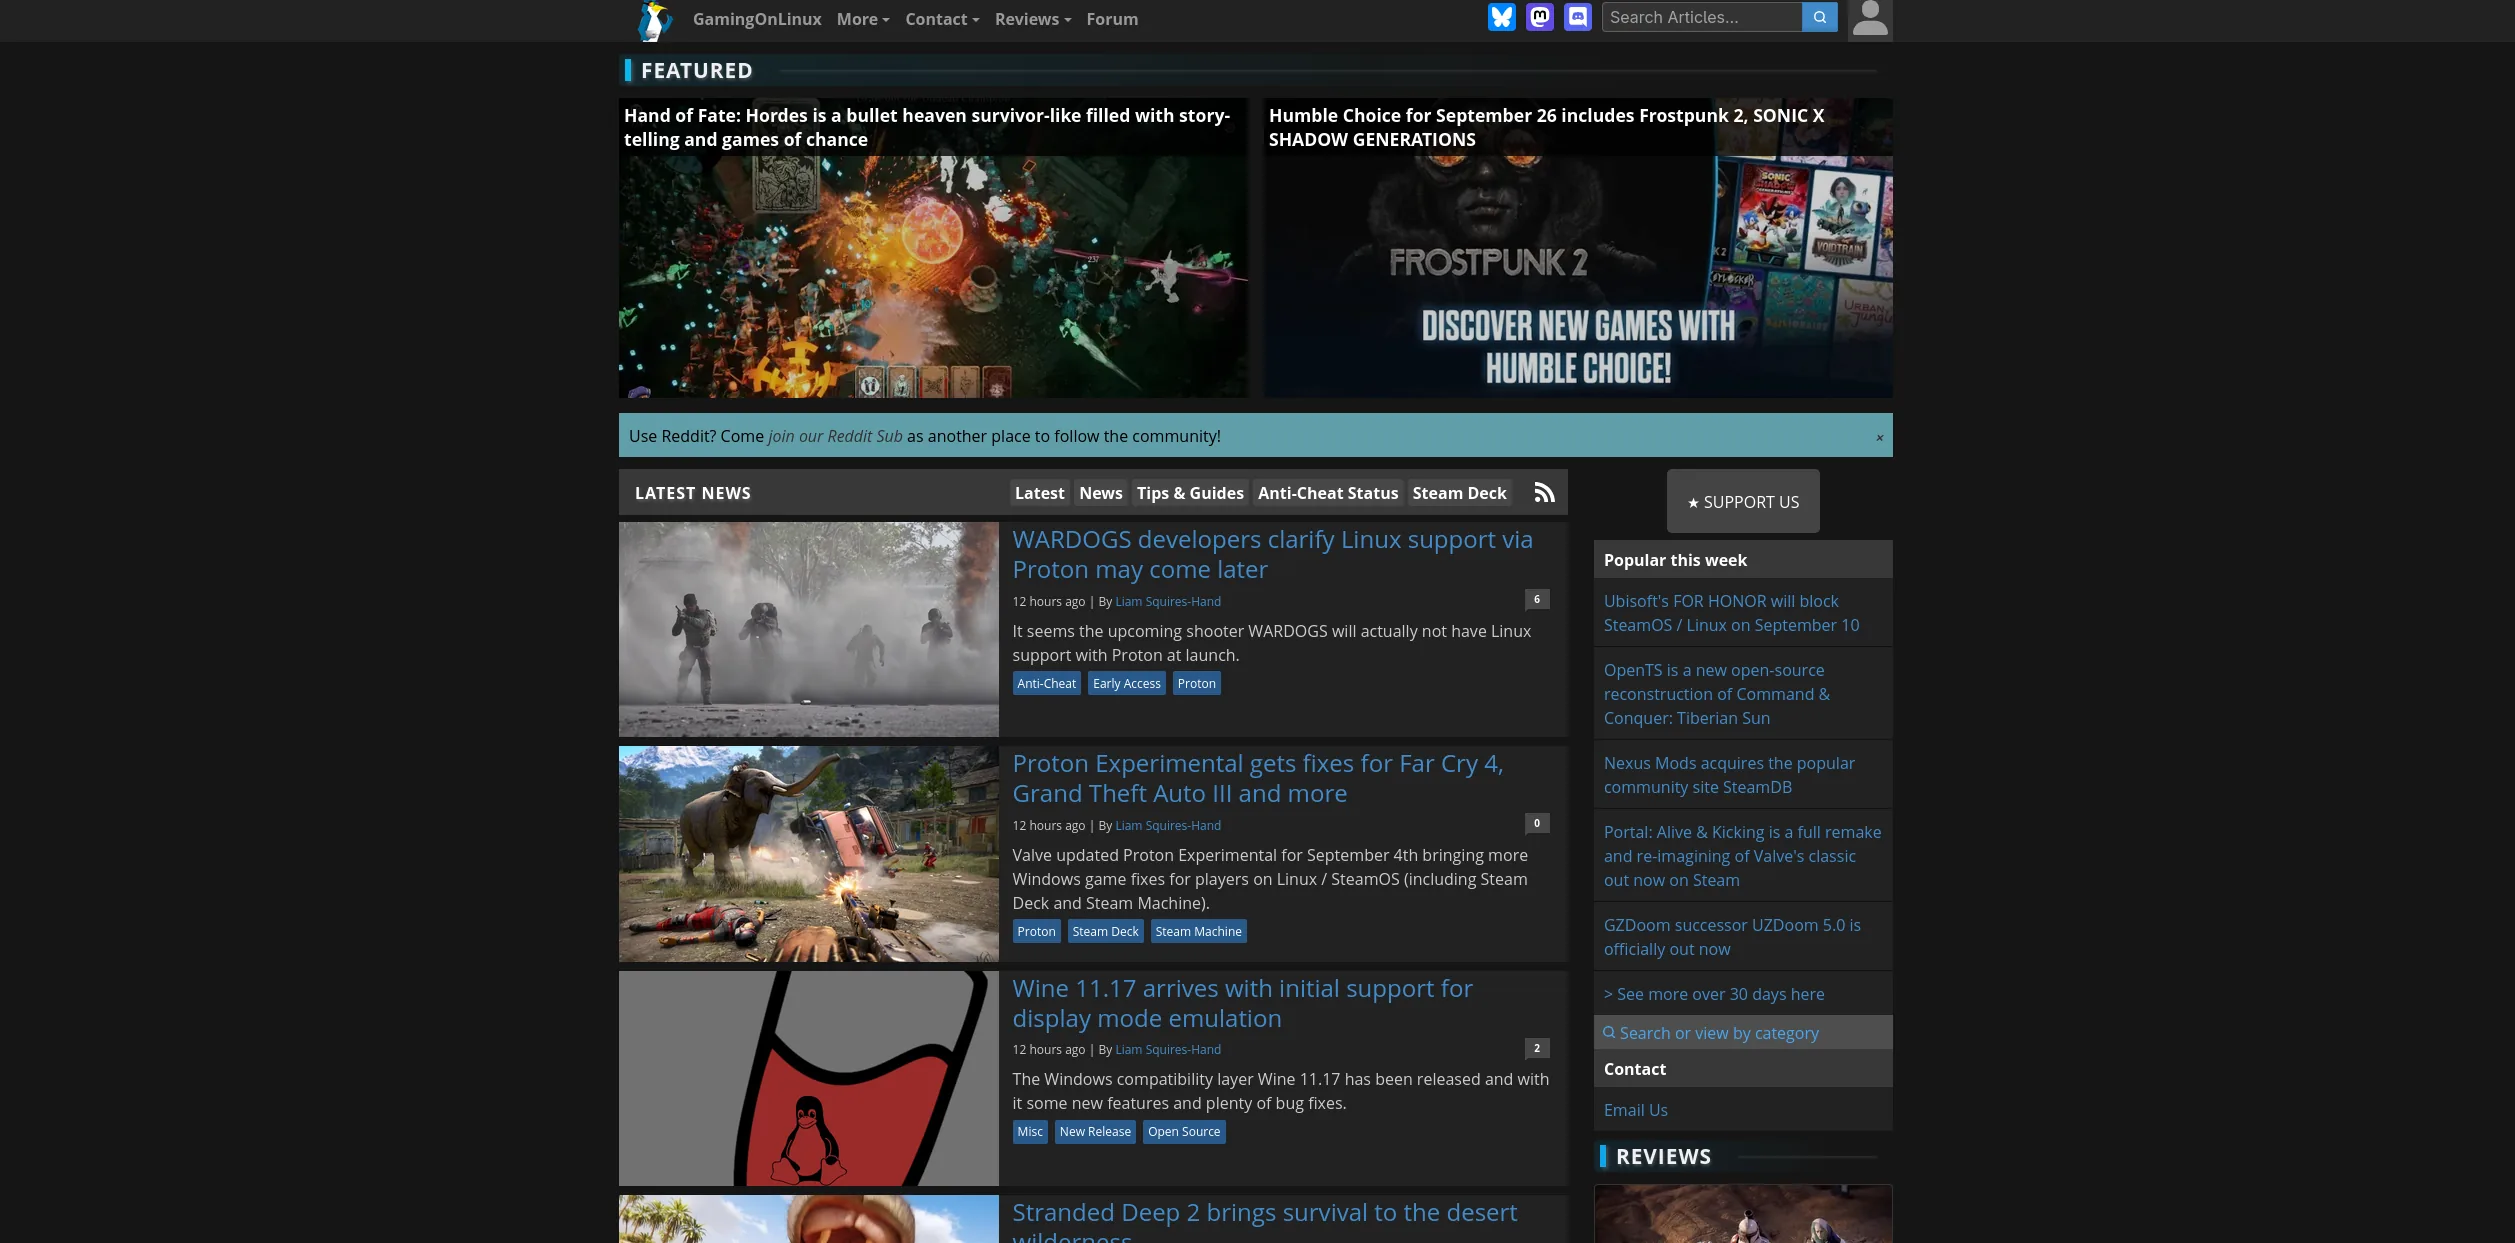Select the News tab
Screen dimensions: 2515x1243
[x=1100, y=493]
